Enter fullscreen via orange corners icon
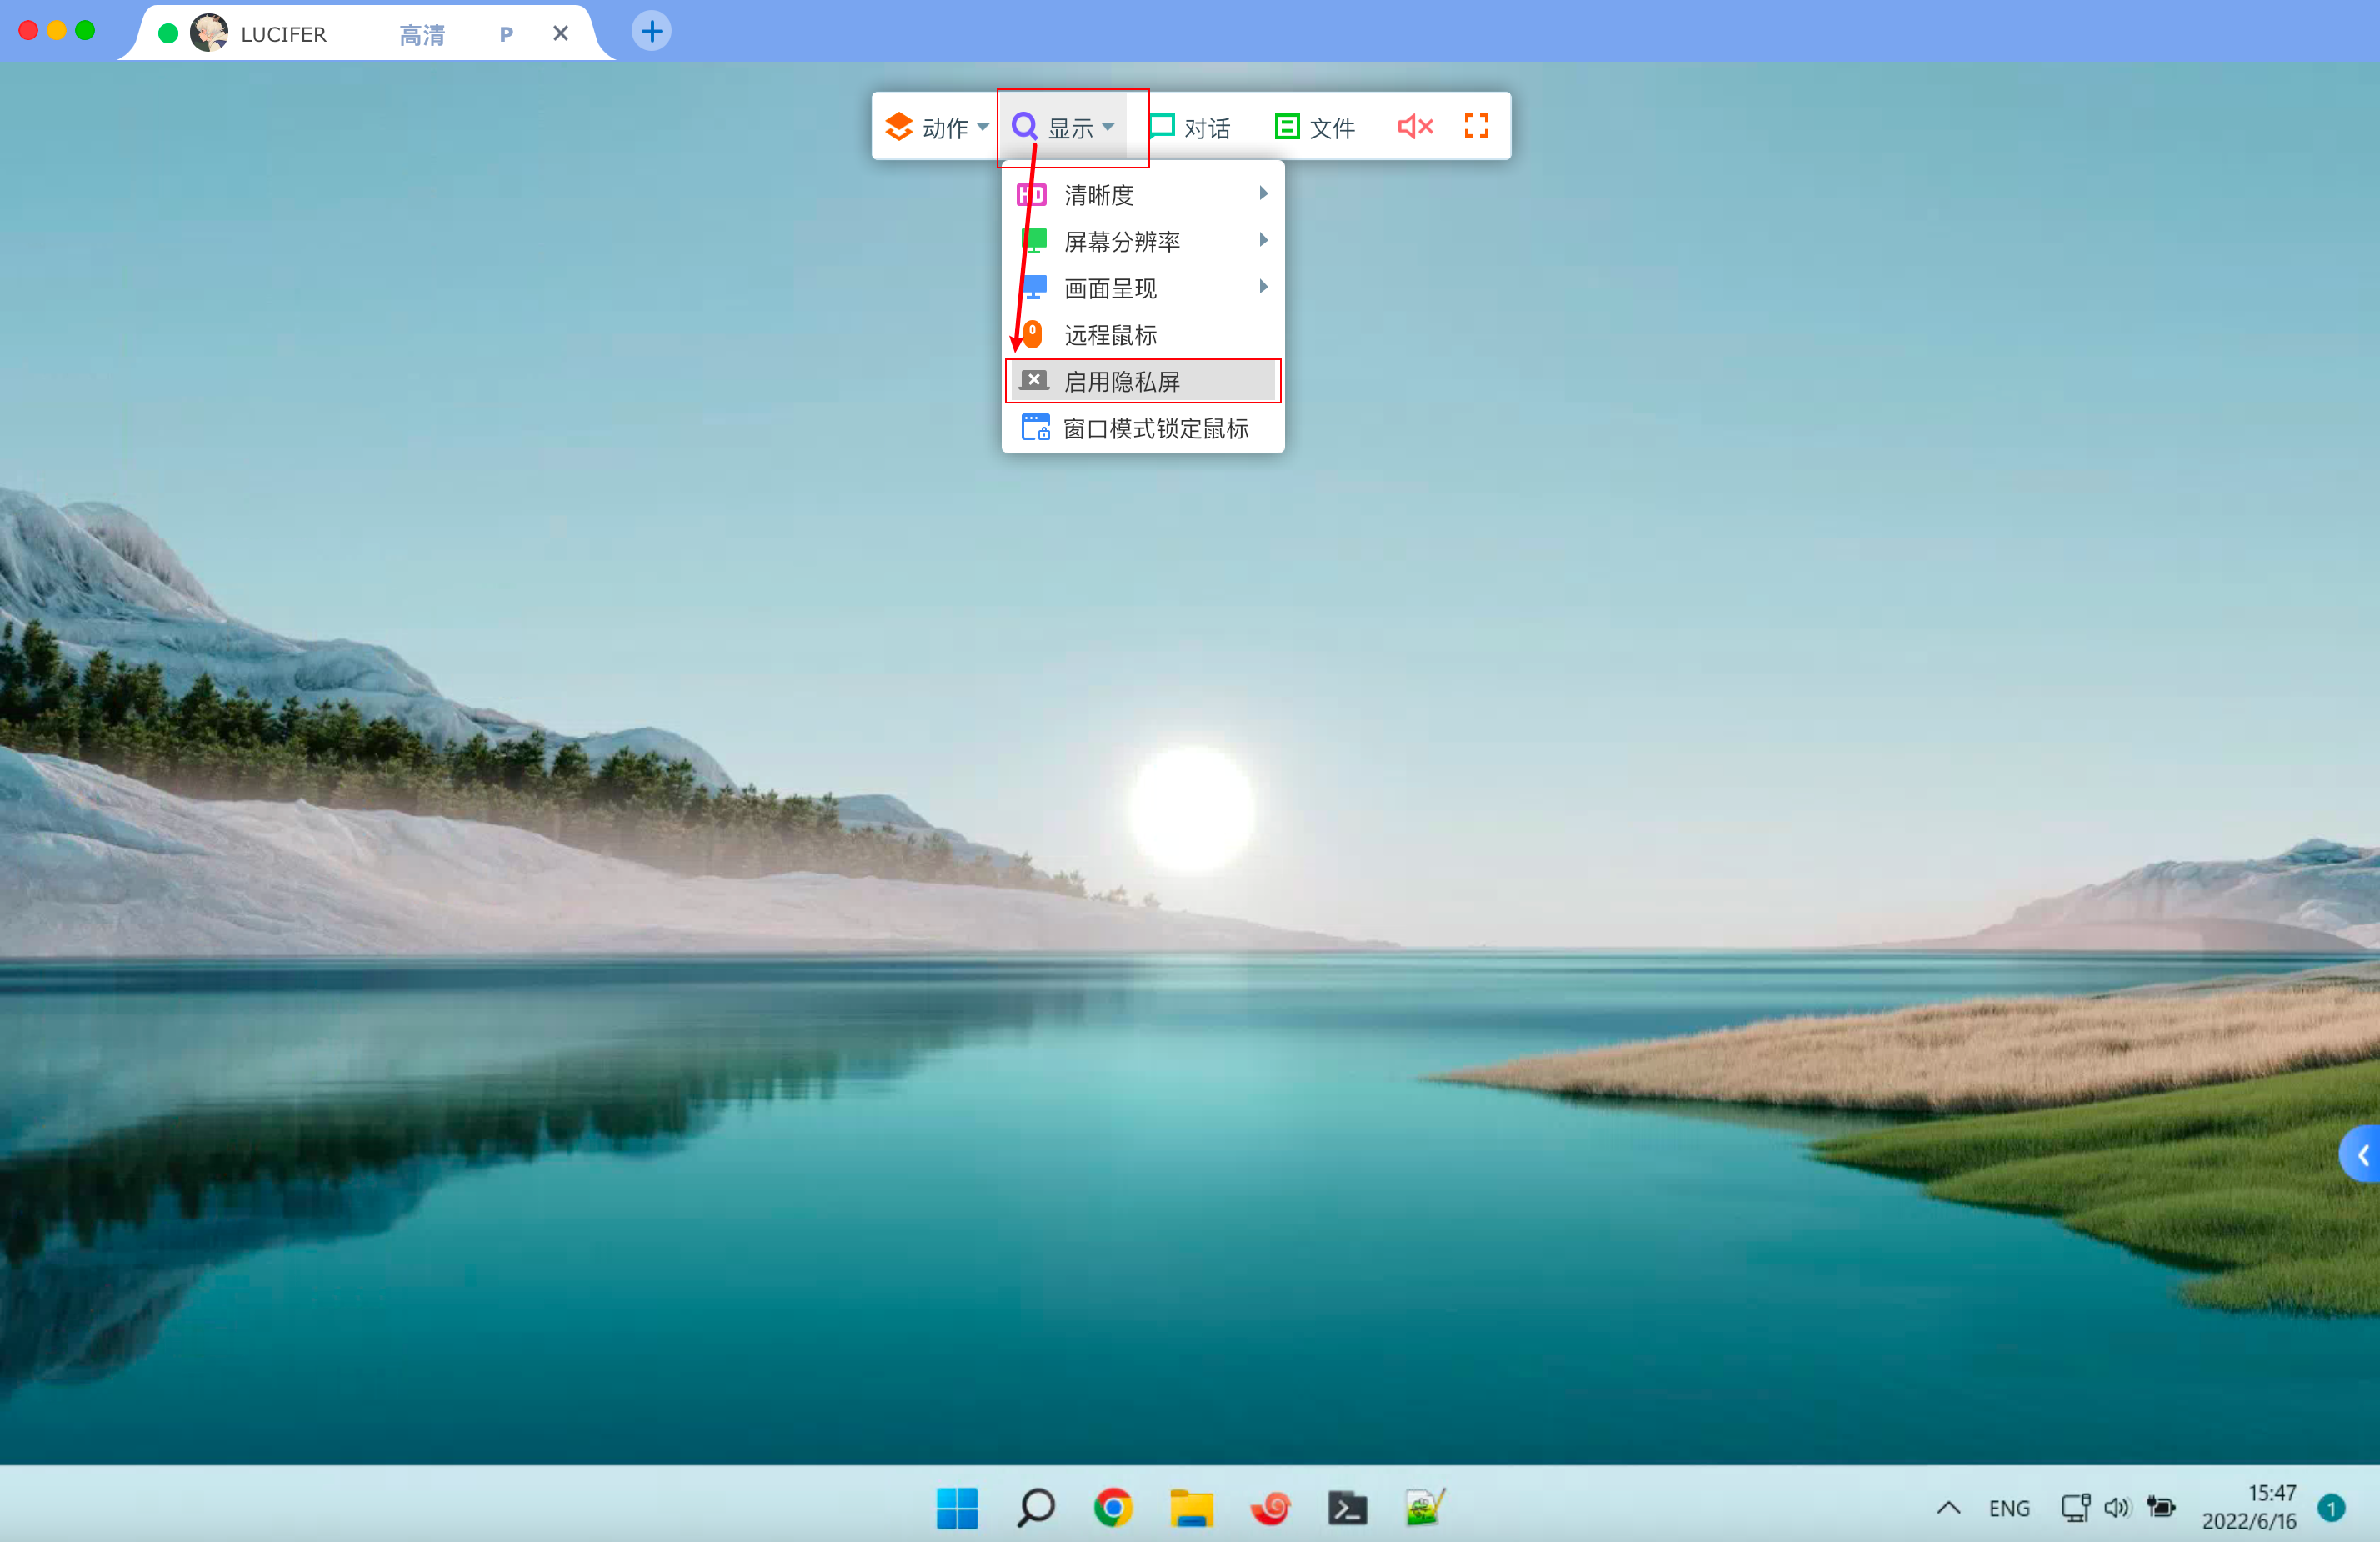 point(1476,126)
